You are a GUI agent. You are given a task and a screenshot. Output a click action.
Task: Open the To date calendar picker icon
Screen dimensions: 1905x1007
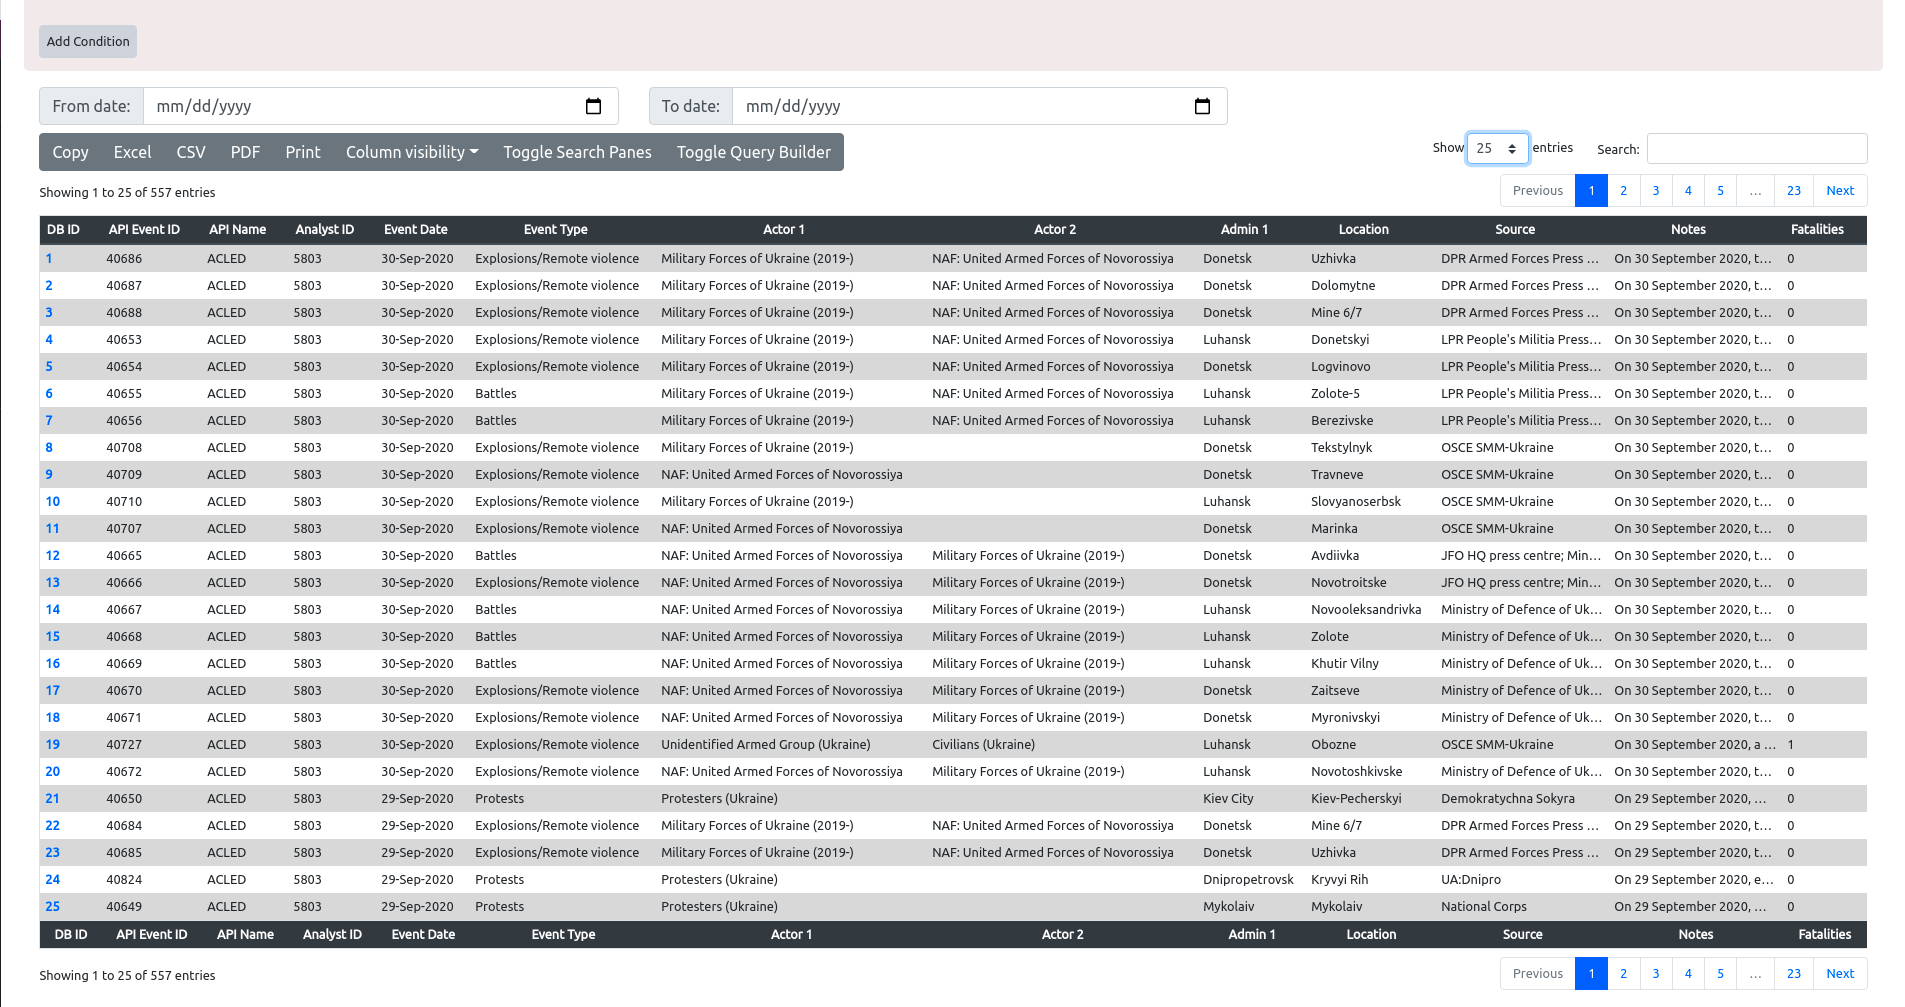1202,106
